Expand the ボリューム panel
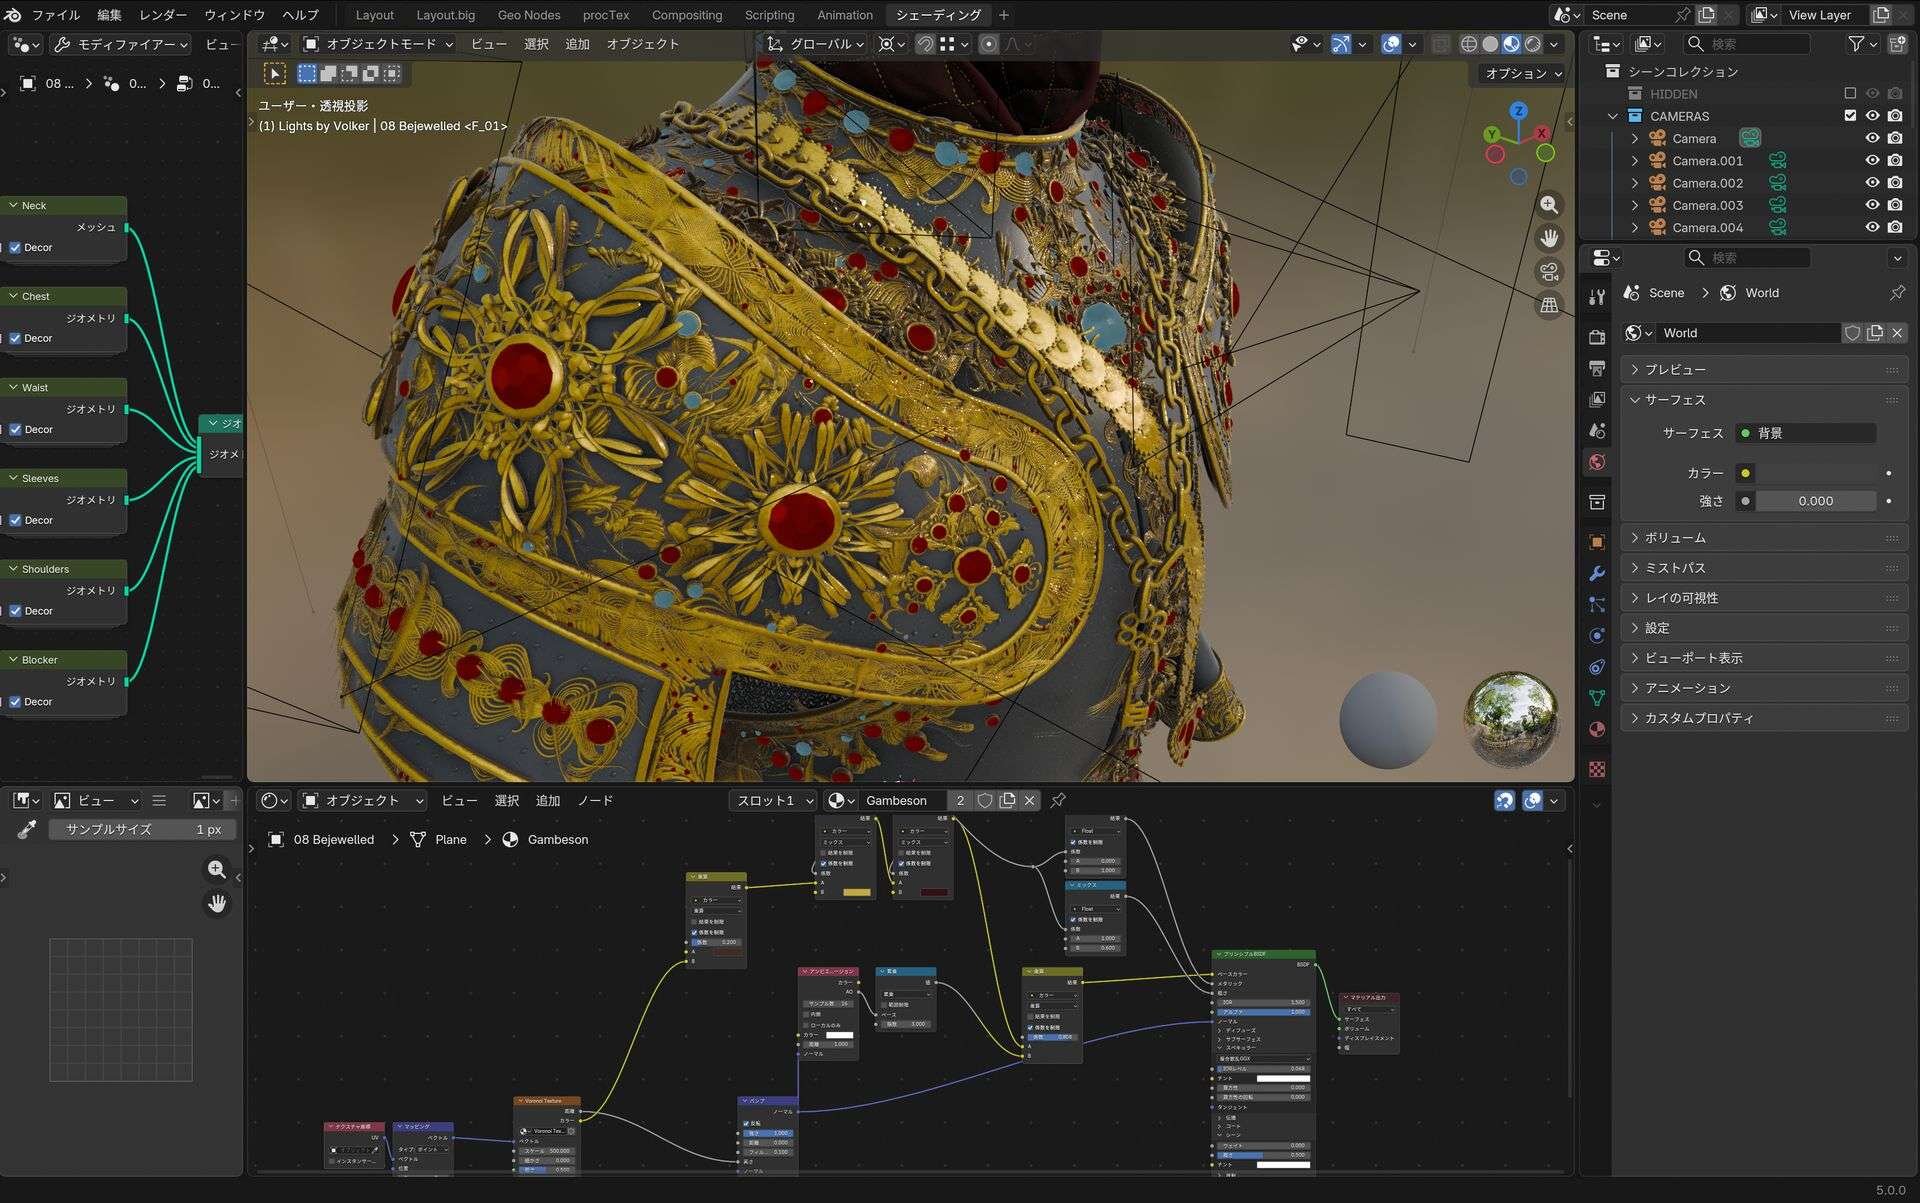 (1675, 538)
